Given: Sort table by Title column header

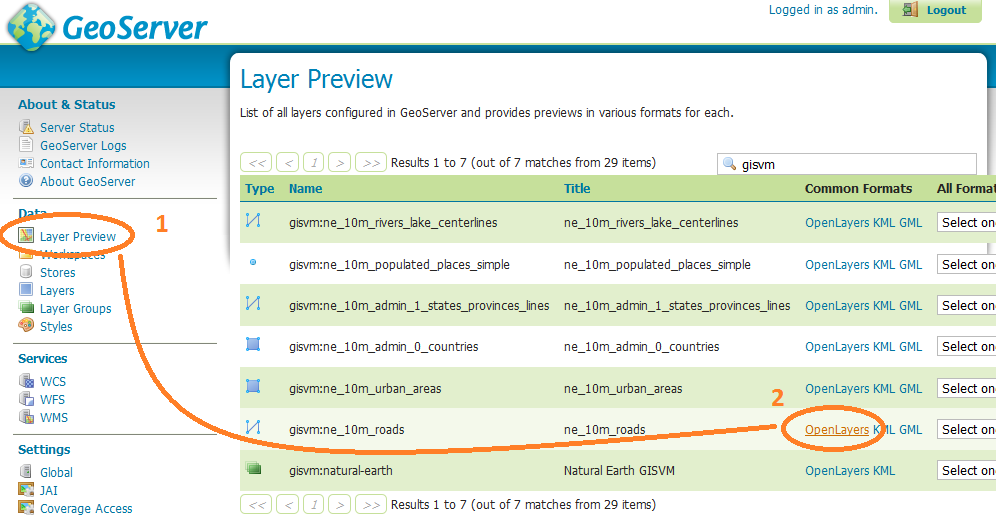Looking at the screenshot, I should [577, 188].
